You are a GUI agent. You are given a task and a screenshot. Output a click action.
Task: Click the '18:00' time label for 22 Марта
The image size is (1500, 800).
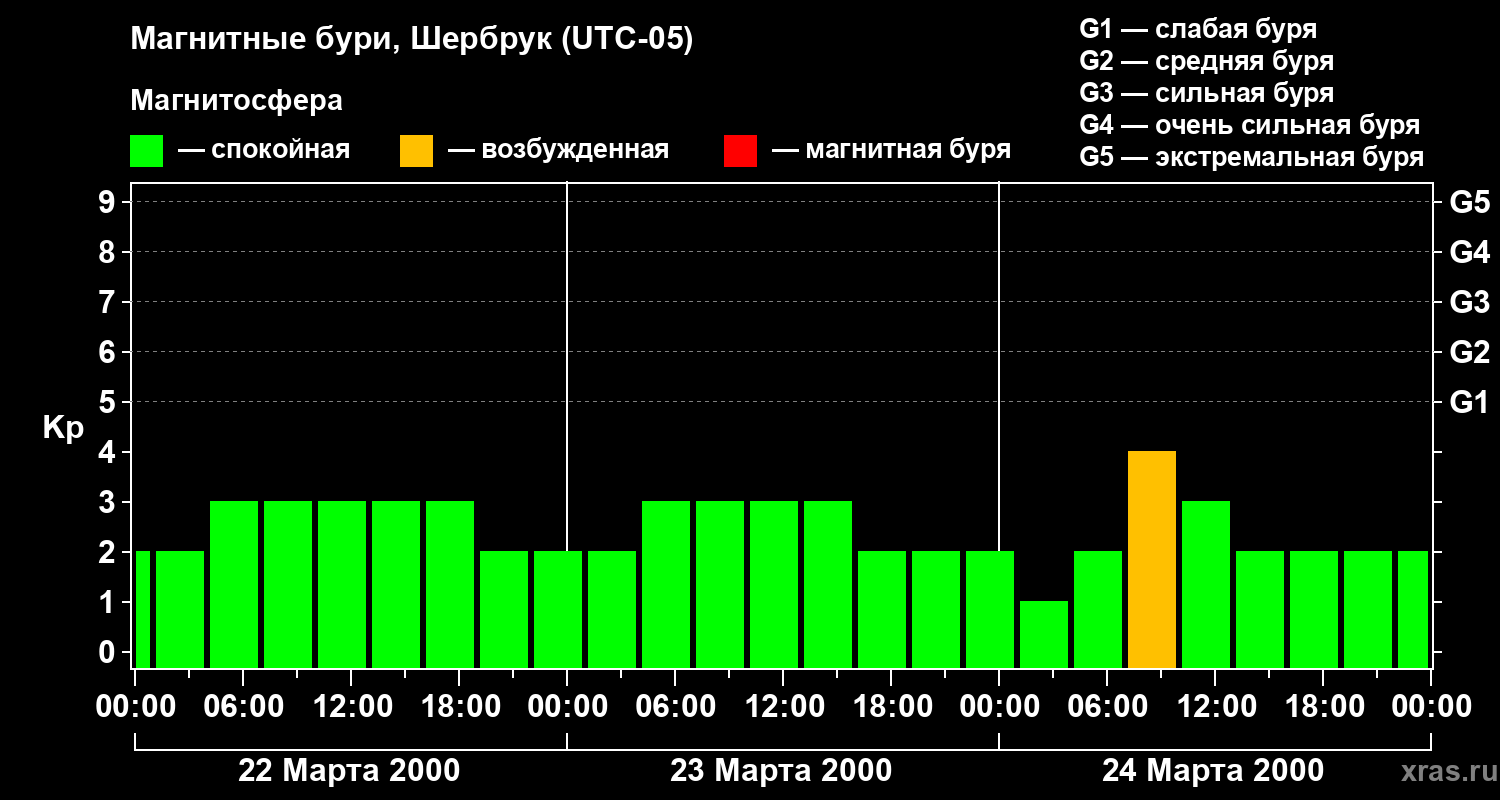point(460,707)
